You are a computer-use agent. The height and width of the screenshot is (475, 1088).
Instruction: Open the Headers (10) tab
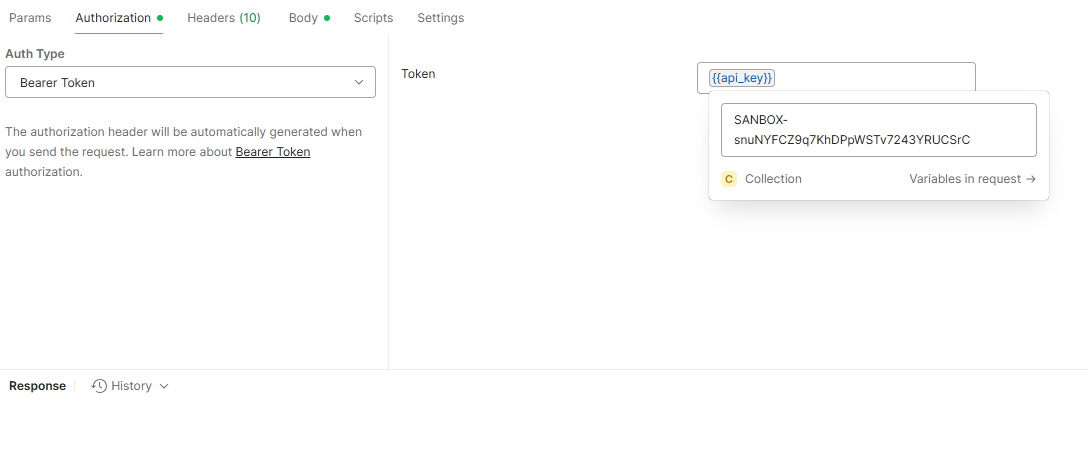click(x=223, y=18)
